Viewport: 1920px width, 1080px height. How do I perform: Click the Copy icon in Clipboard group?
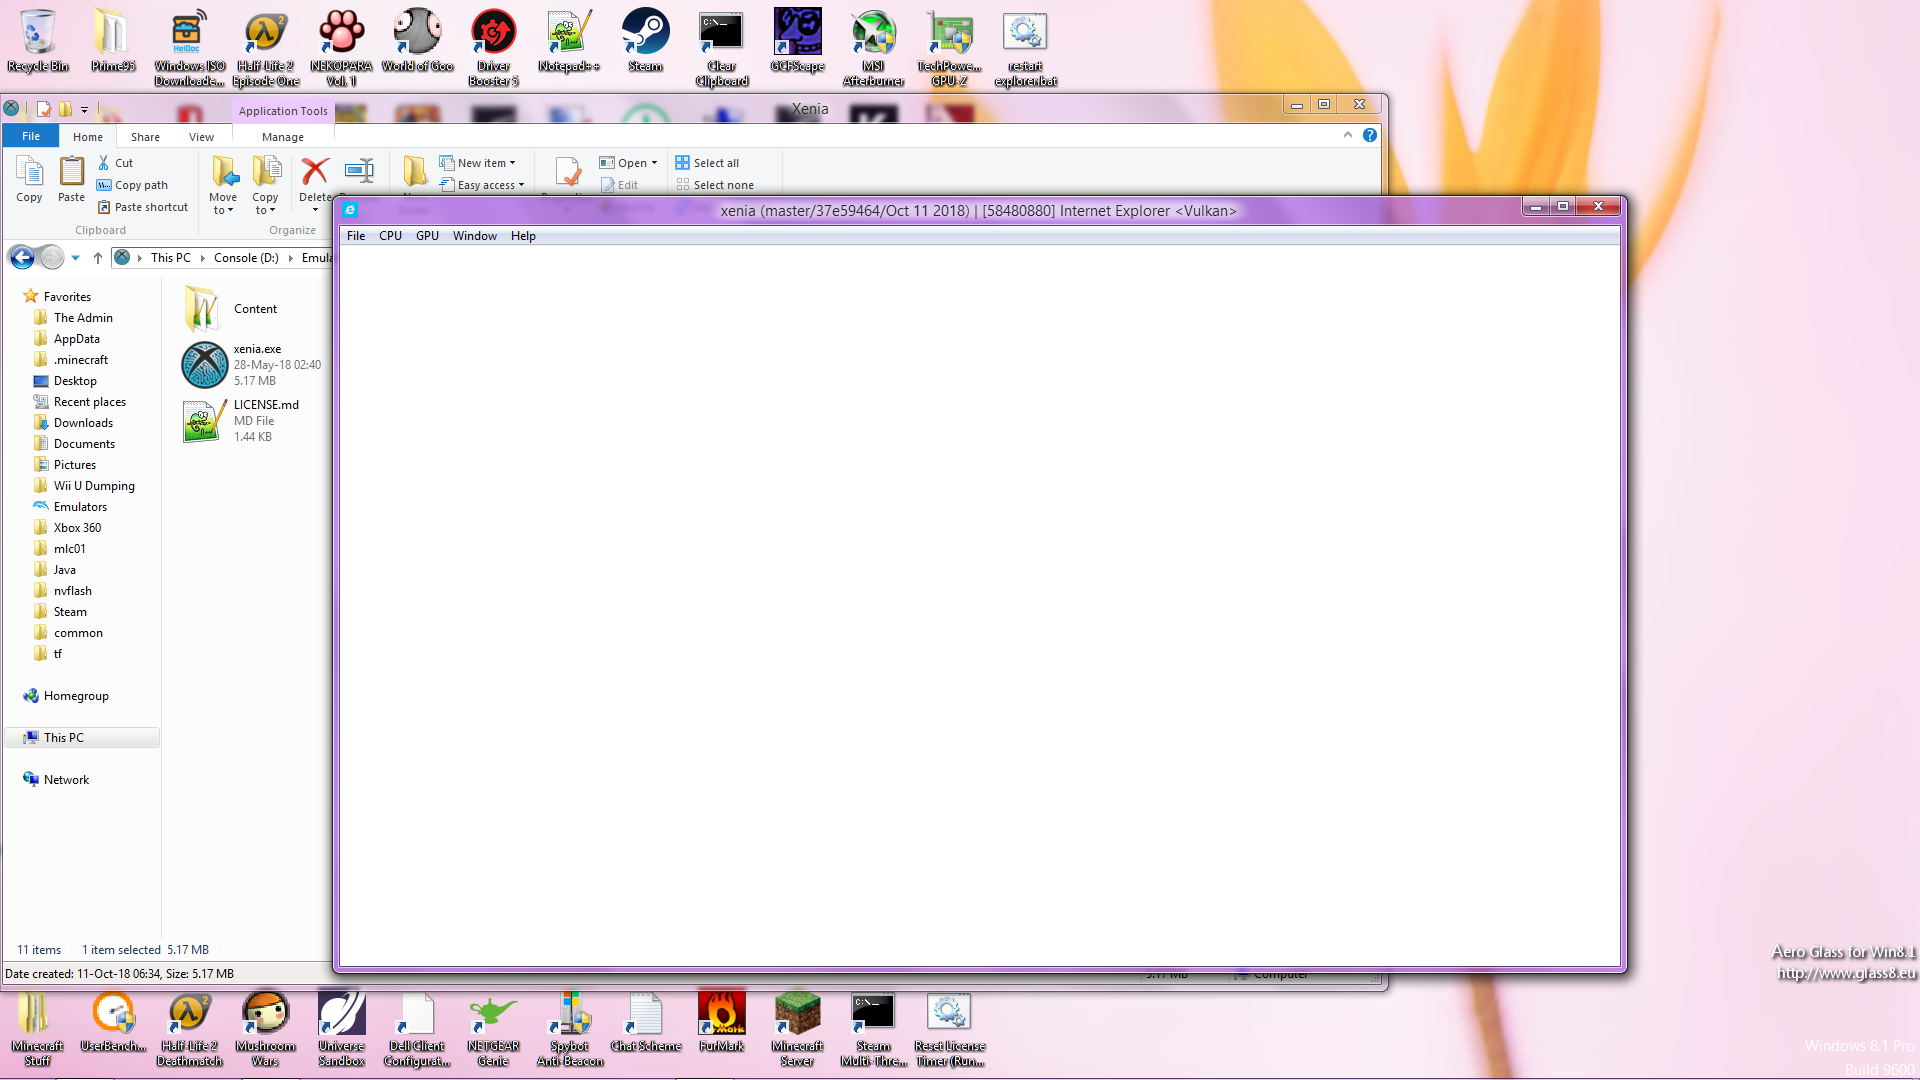(x=29, y=180)
